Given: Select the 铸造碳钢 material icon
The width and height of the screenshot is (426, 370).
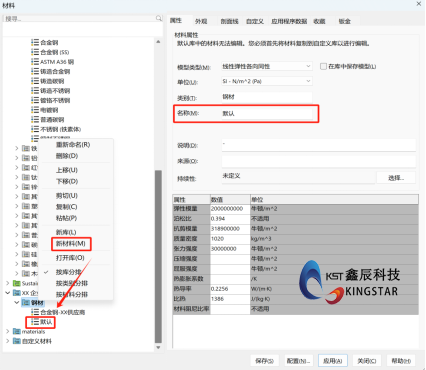Looking at the screenshot, I should [x=35, y=81].
